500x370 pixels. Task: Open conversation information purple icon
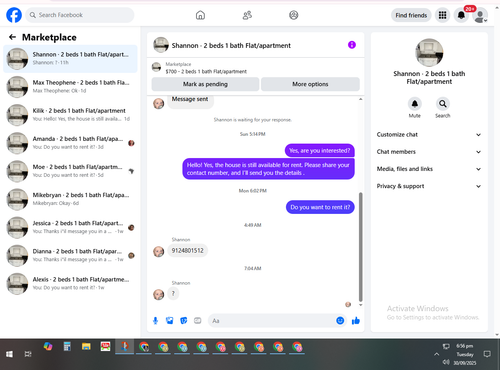tap(352, 45)
